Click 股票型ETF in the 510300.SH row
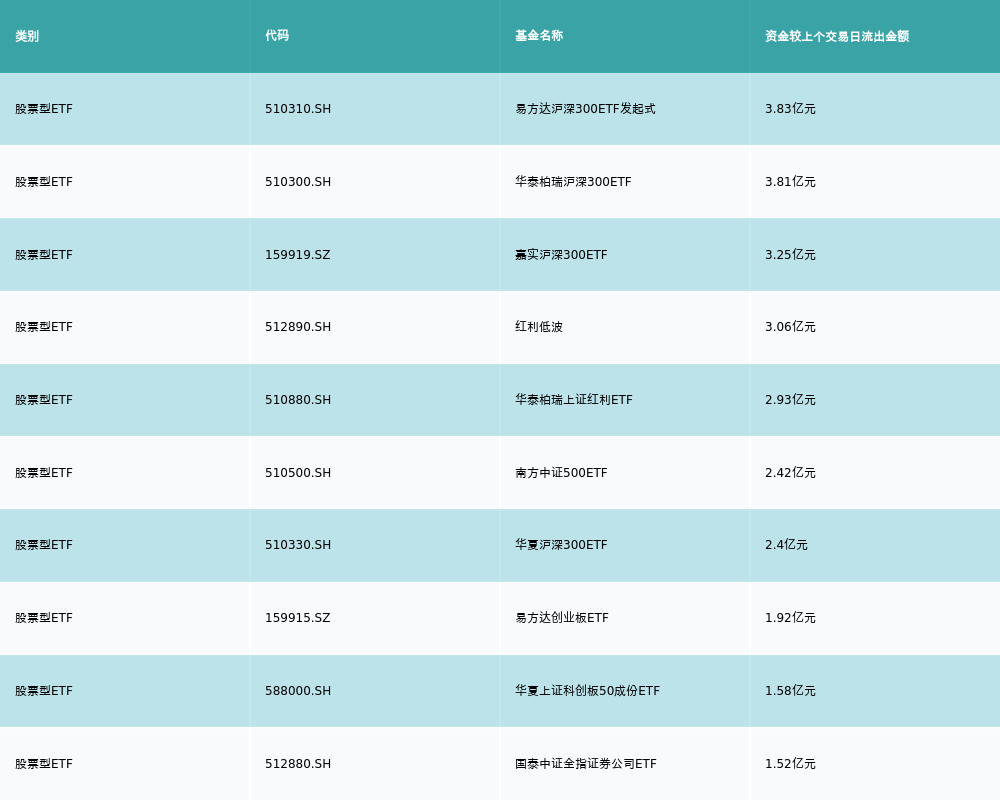Viewport: 1000px width, 800px height. pyautogui.click(x=44, y=182)
